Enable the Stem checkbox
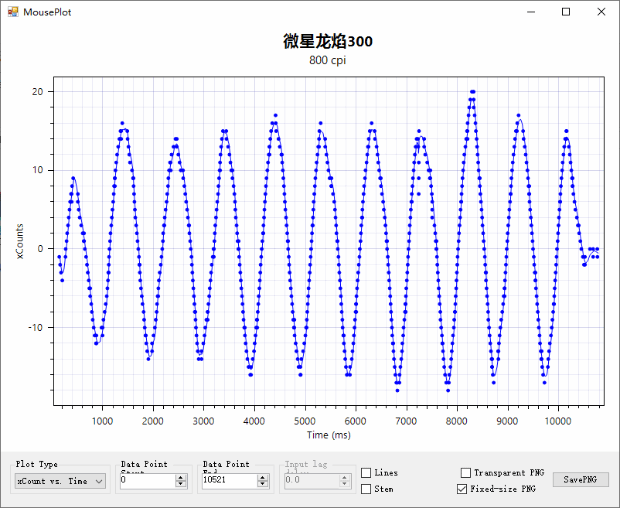This screenshot has width=620, height=508. click(366, 489)
